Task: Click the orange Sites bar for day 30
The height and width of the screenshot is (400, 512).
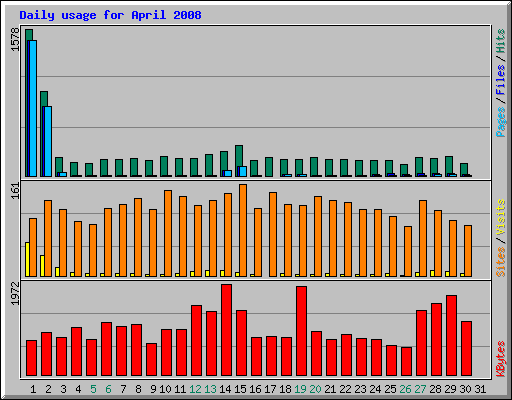Action: (x=468, y=251)
